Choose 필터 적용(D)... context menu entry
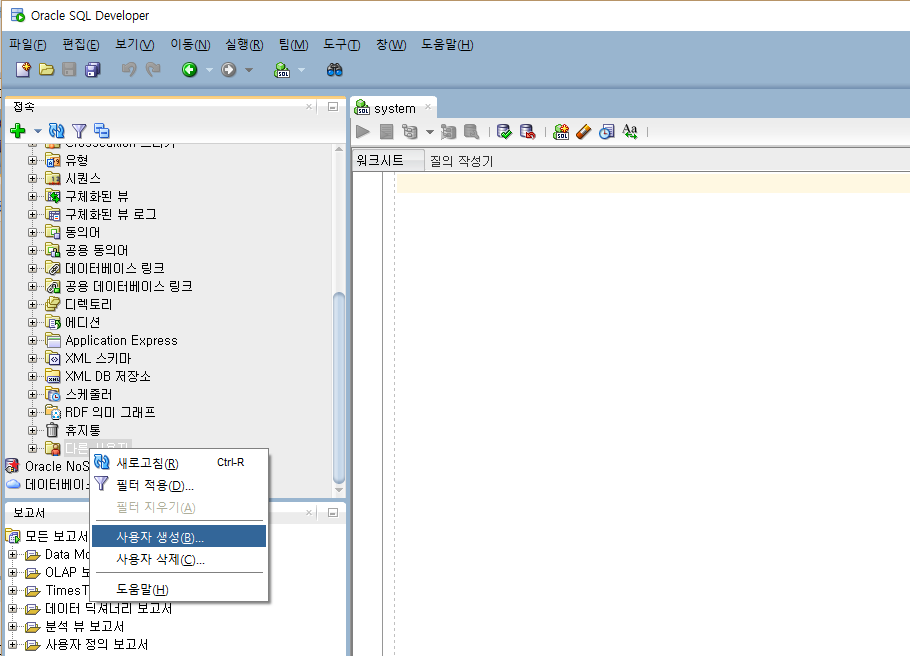The width and height of the screenshot is (910, 656). (x=179, y=485)
